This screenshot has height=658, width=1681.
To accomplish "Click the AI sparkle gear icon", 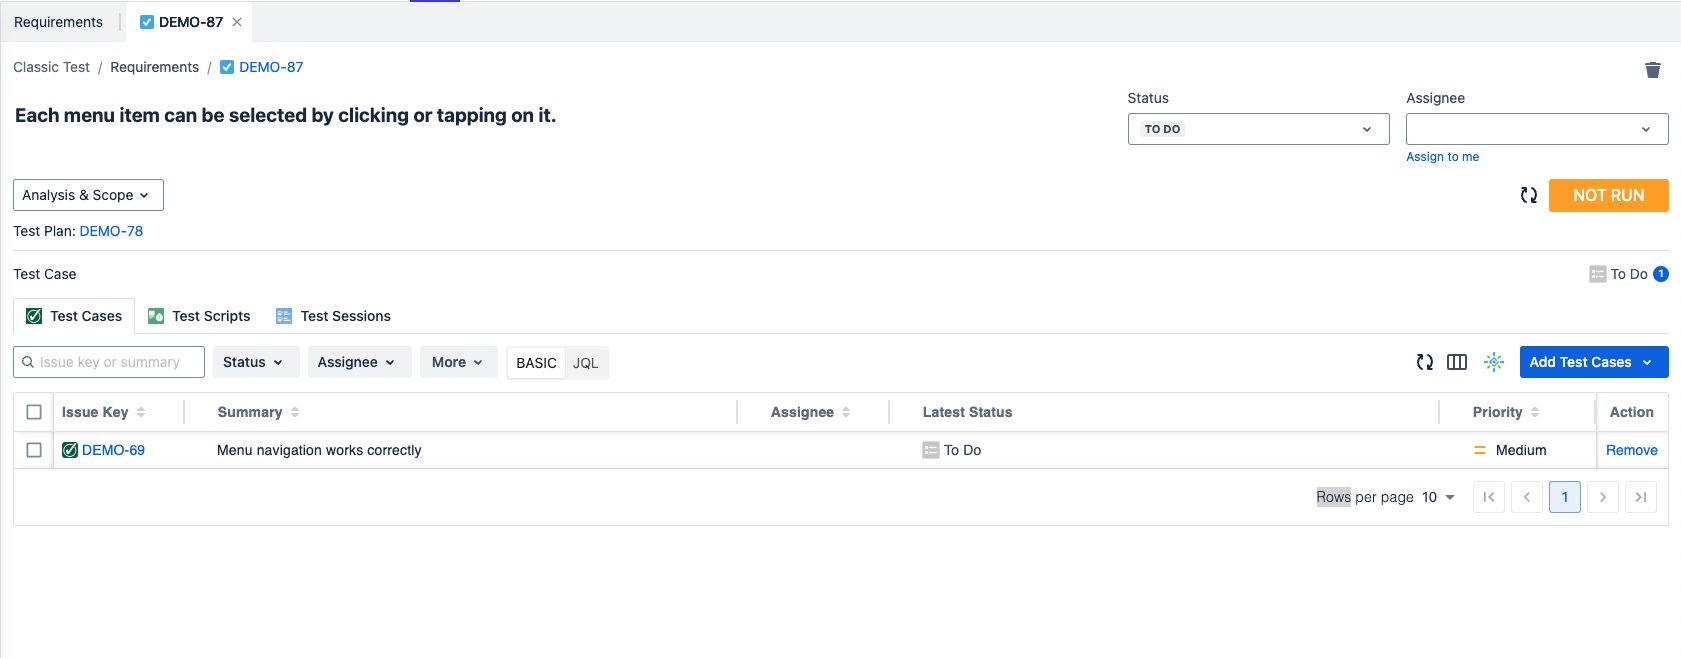I will pos(1493,362).
